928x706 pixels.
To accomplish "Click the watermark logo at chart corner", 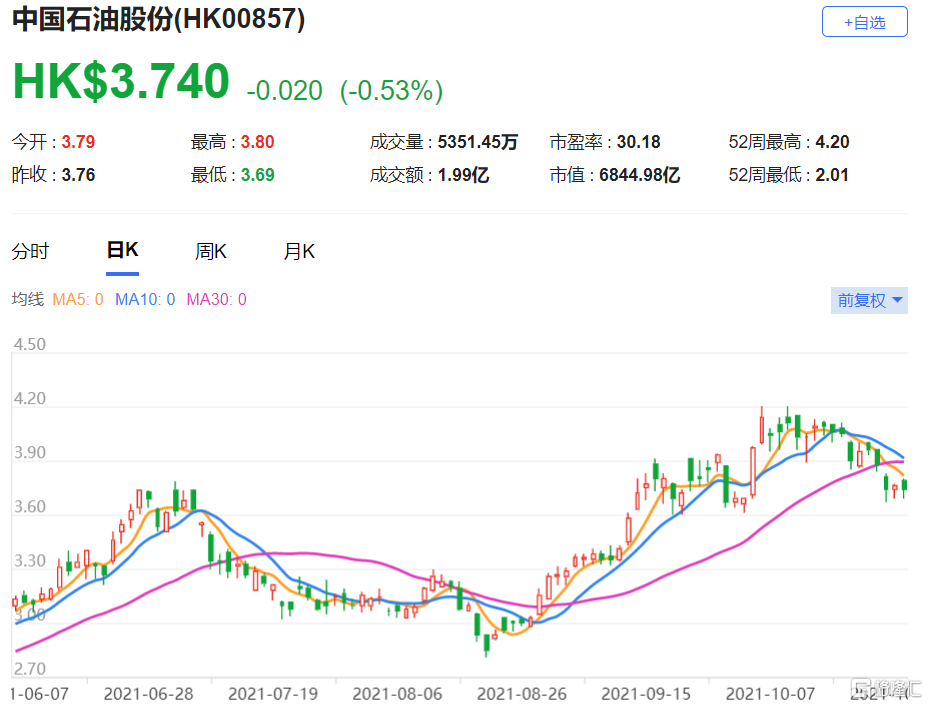I will tap(886, 689).
